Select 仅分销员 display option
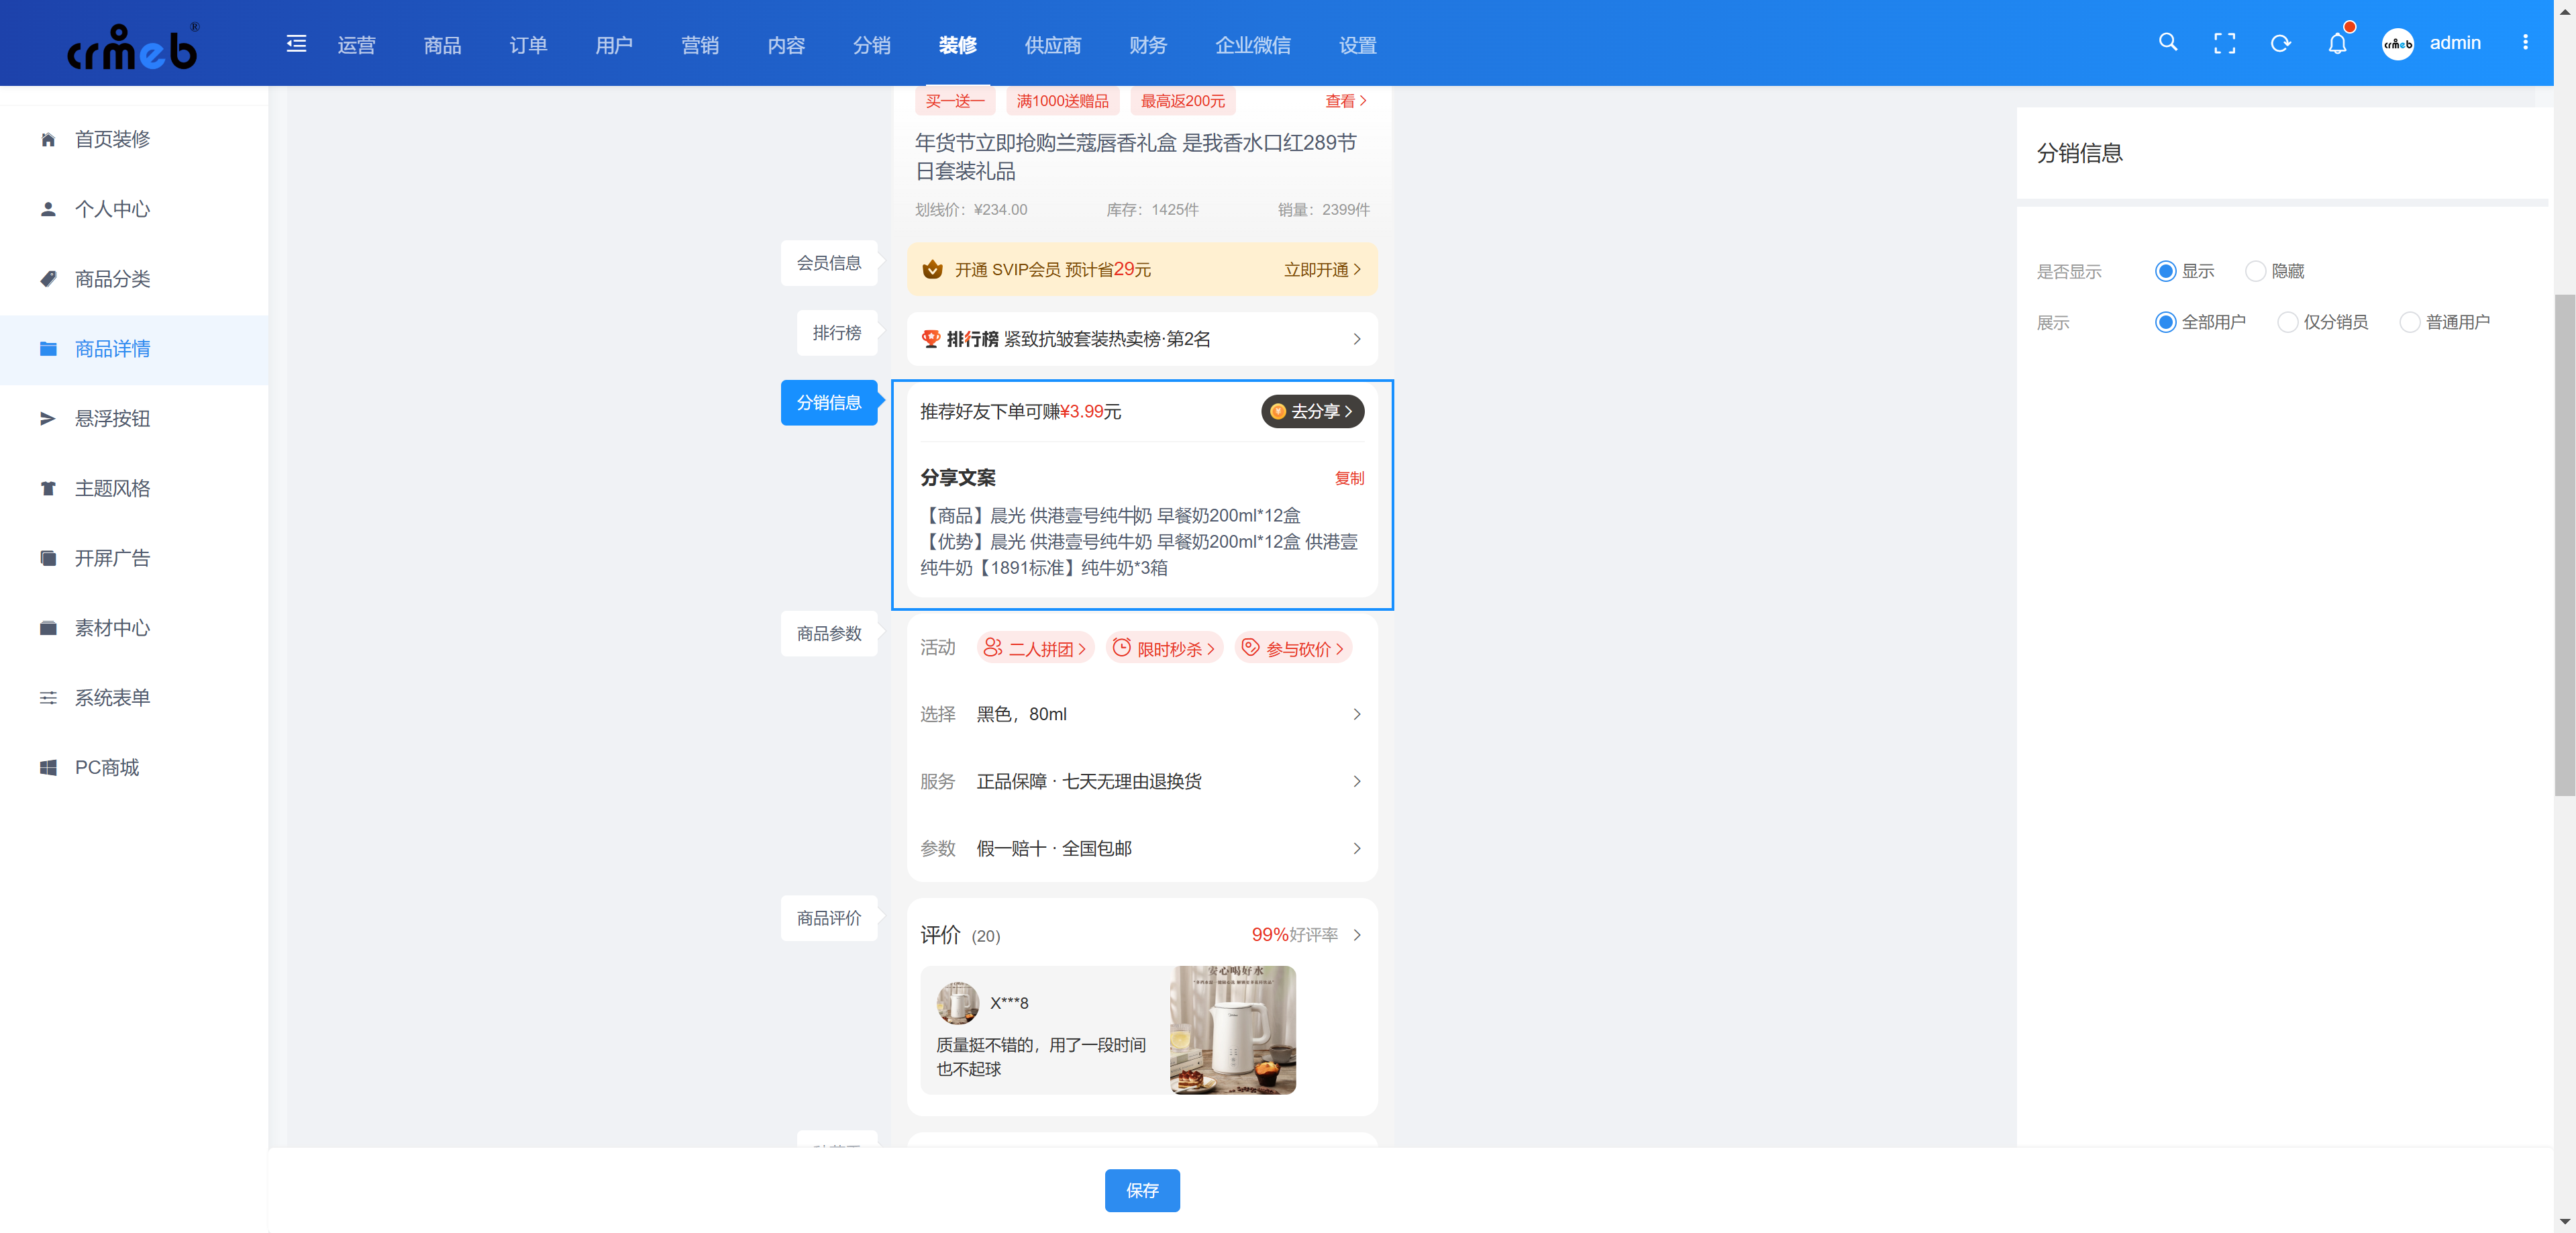The height and width of the screenshot is (1233, 2576). pyautogui.click(x=2288, y=322)
